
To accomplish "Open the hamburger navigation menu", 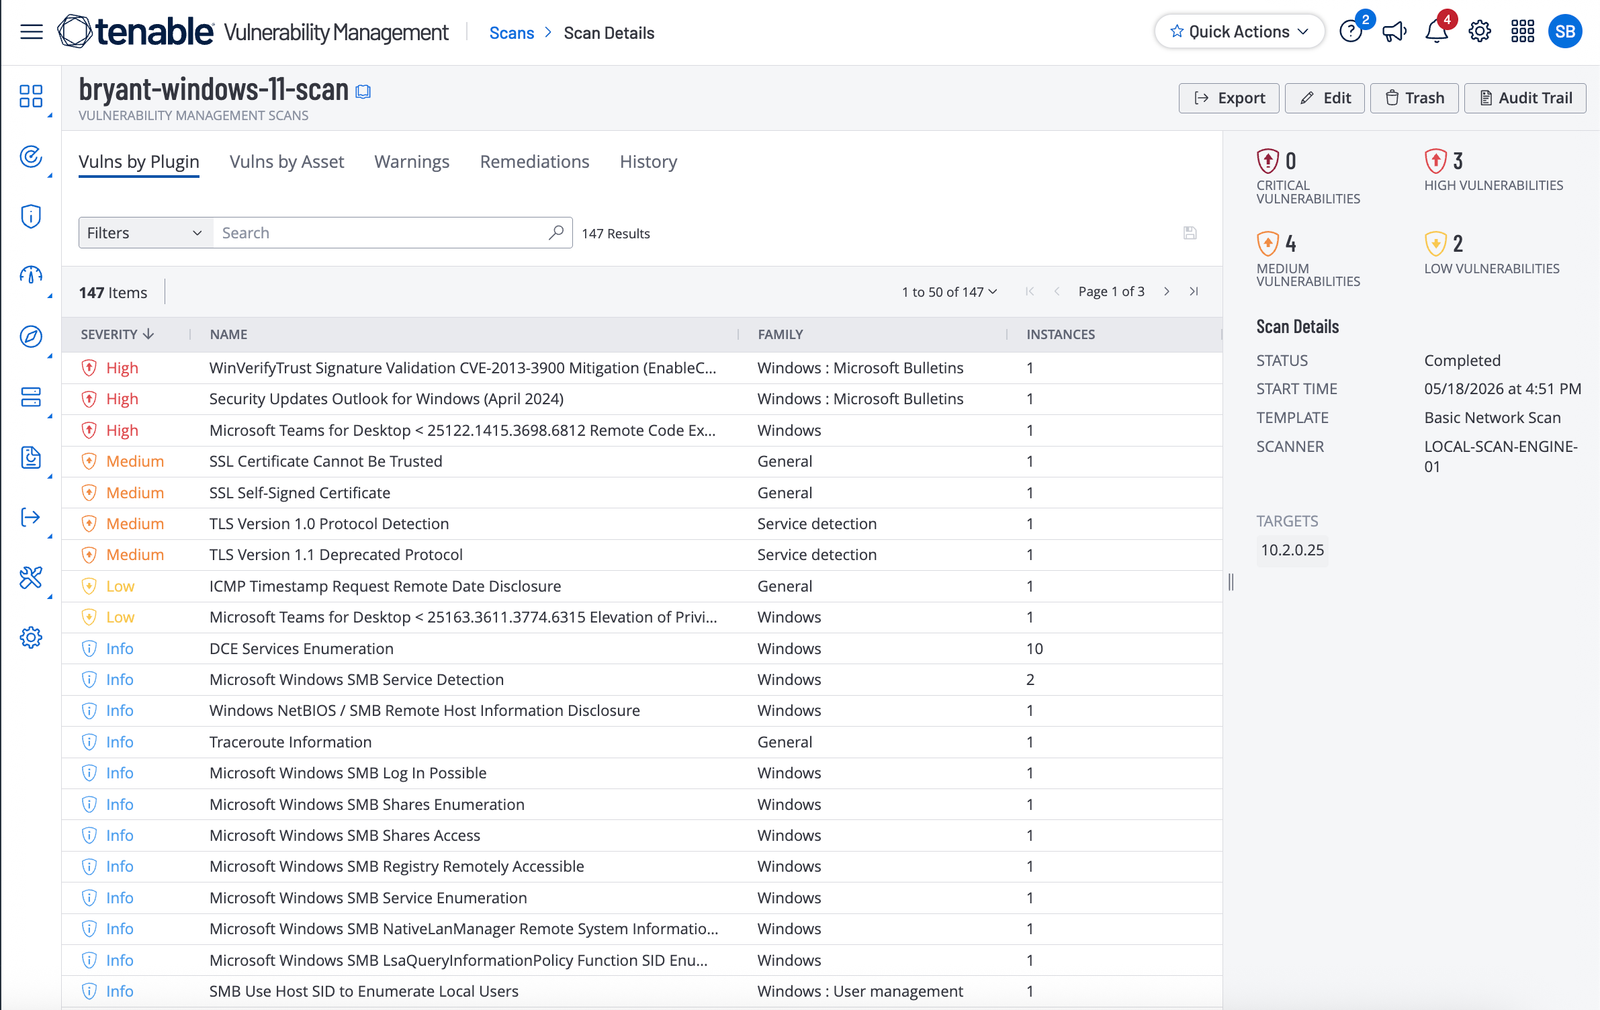I will tap(32, 32).
